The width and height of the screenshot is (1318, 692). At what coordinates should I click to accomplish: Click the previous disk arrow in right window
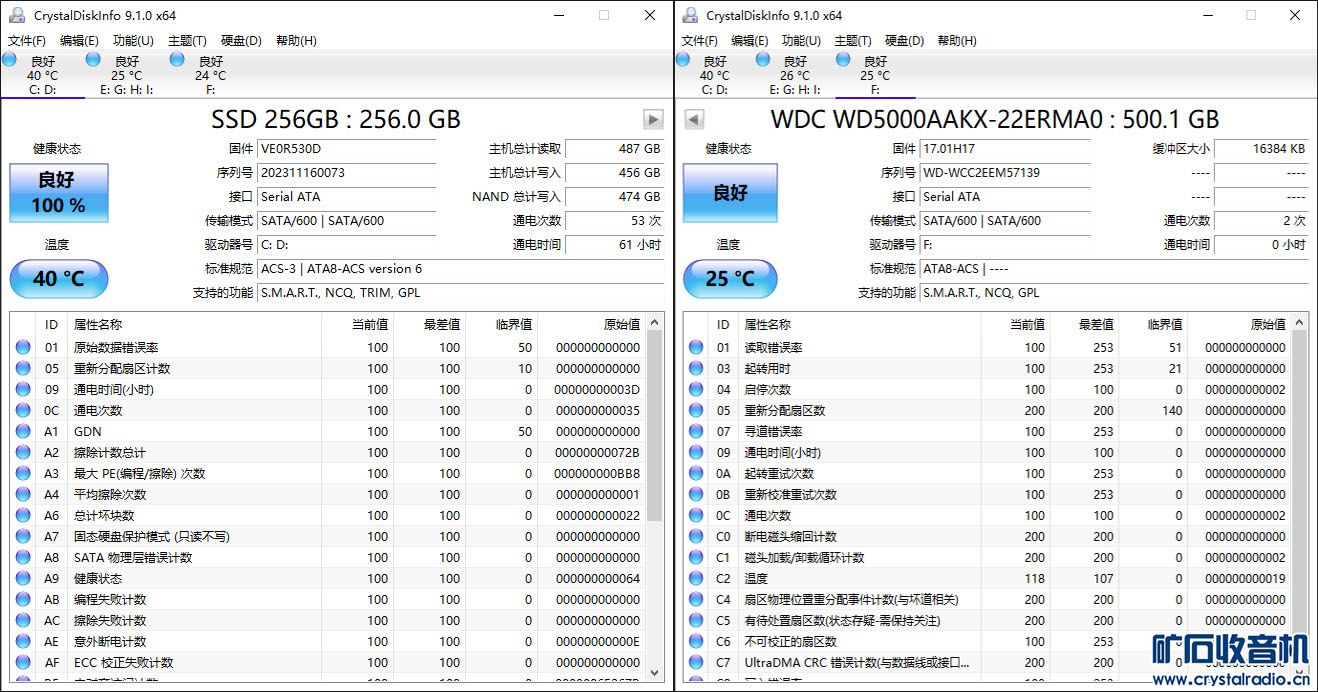[x=694, y=120]
